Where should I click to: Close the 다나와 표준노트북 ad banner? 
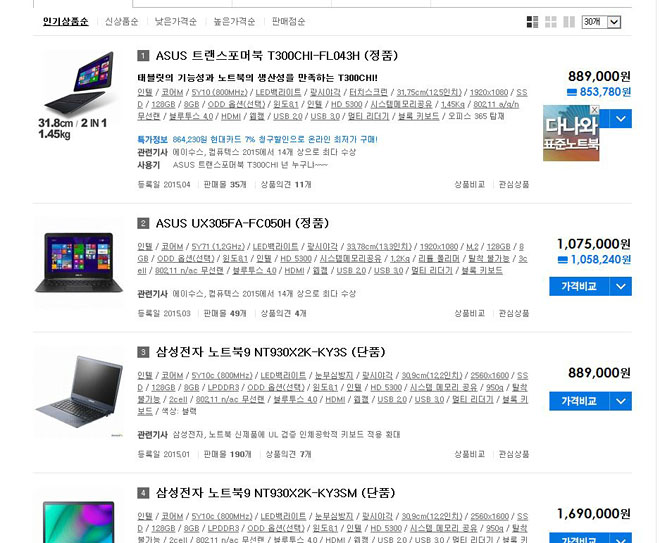594,110
